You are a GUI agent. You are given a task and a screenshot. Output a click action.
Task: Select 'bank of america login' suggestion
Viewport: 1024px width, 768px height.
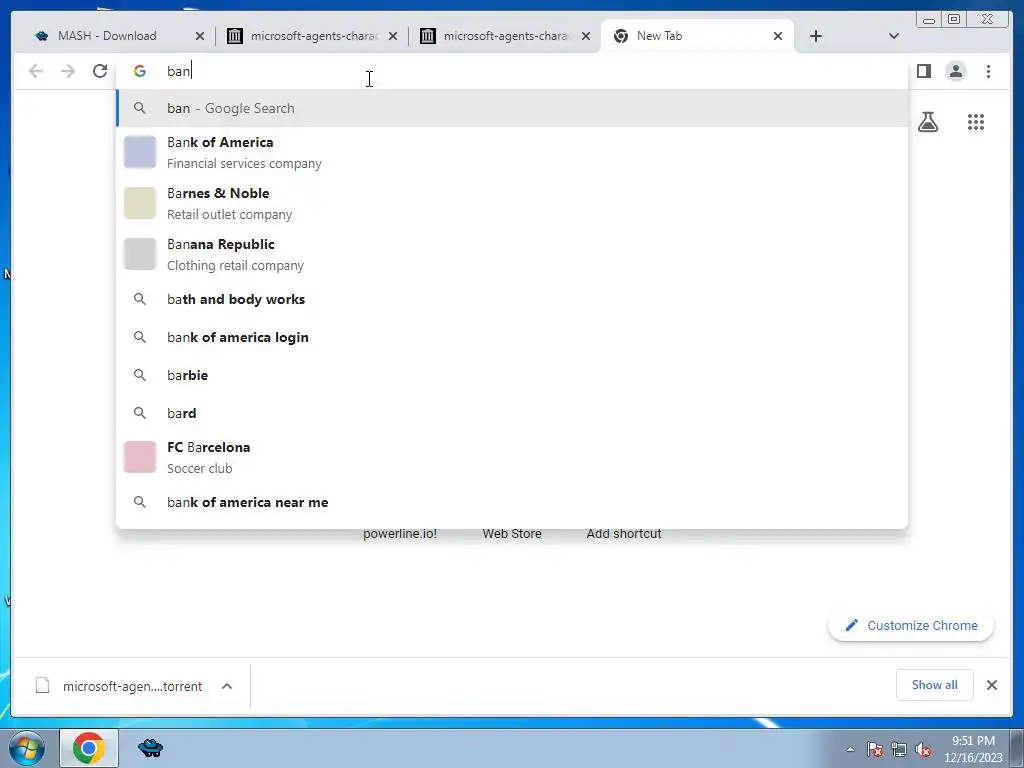click(512, 337)
